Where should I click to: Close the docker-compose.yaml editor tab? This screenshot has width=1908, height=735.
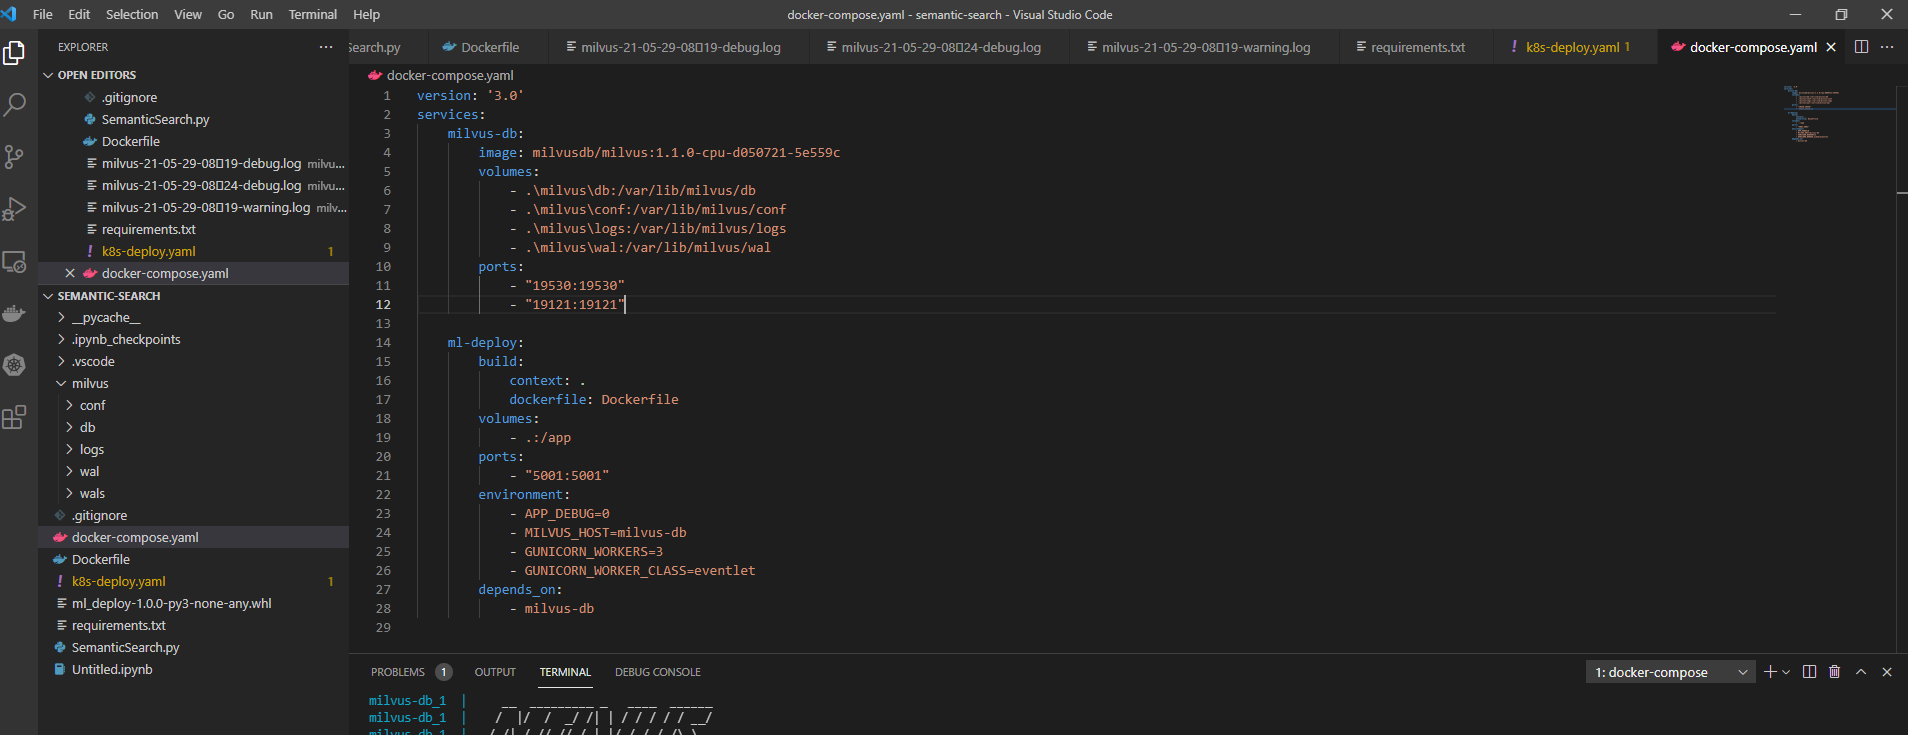(1831, 47)
